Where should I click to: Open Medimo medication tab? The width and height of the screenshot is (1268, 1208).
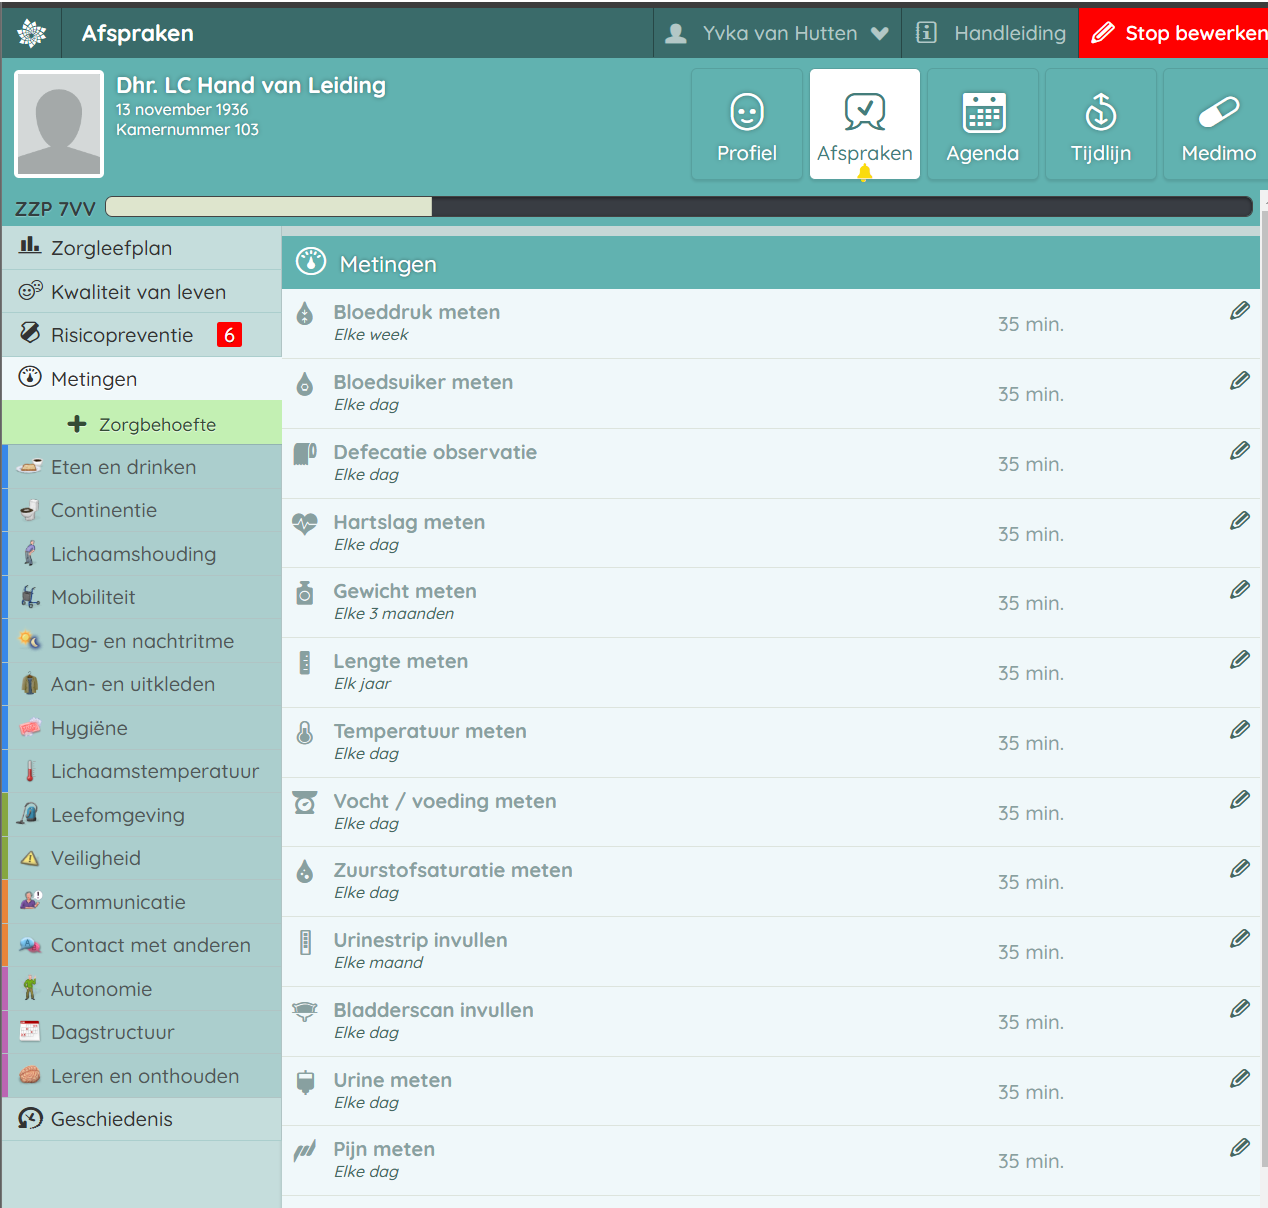(1217, 124)
